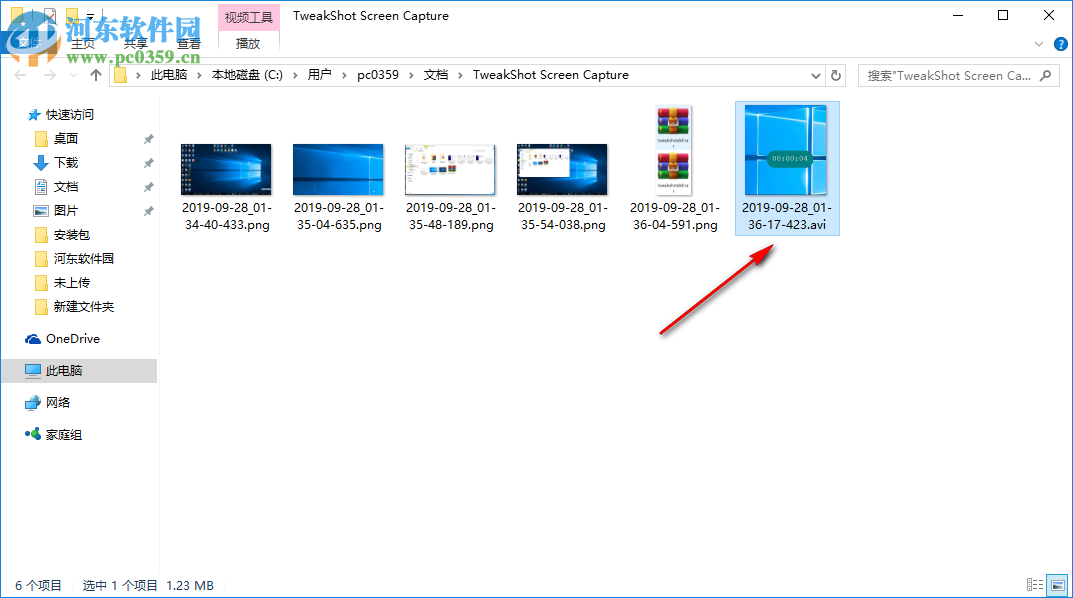
Task: Click the Refresh icon in address bar
Action: click(x=837, y=75)
